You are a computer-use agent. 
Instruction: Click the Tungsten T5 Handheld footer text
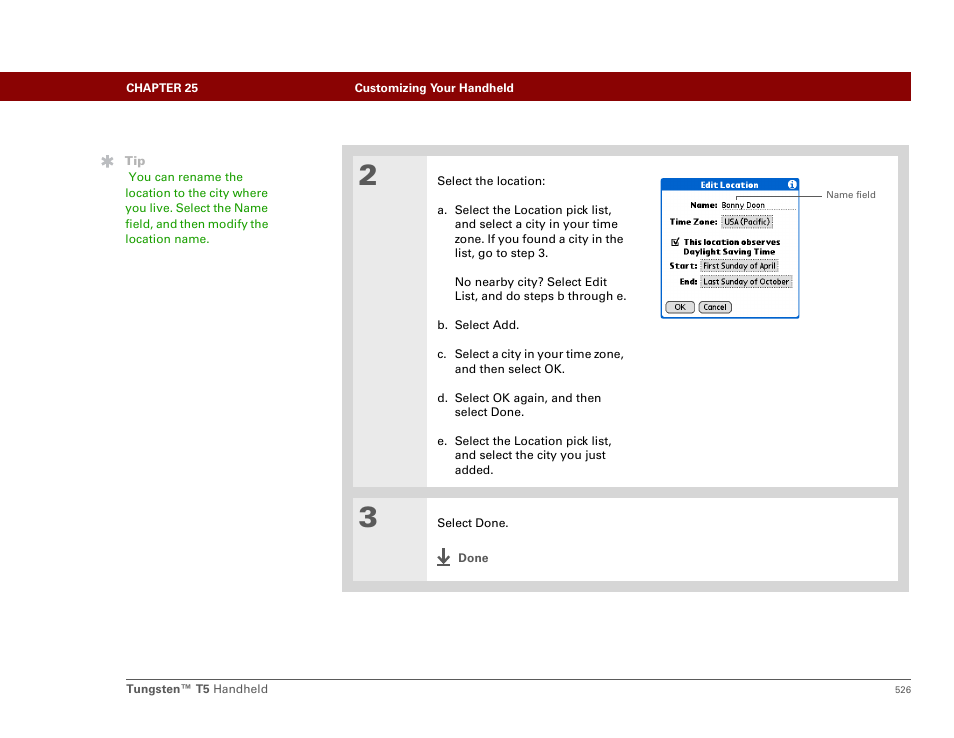pos(197,689)
